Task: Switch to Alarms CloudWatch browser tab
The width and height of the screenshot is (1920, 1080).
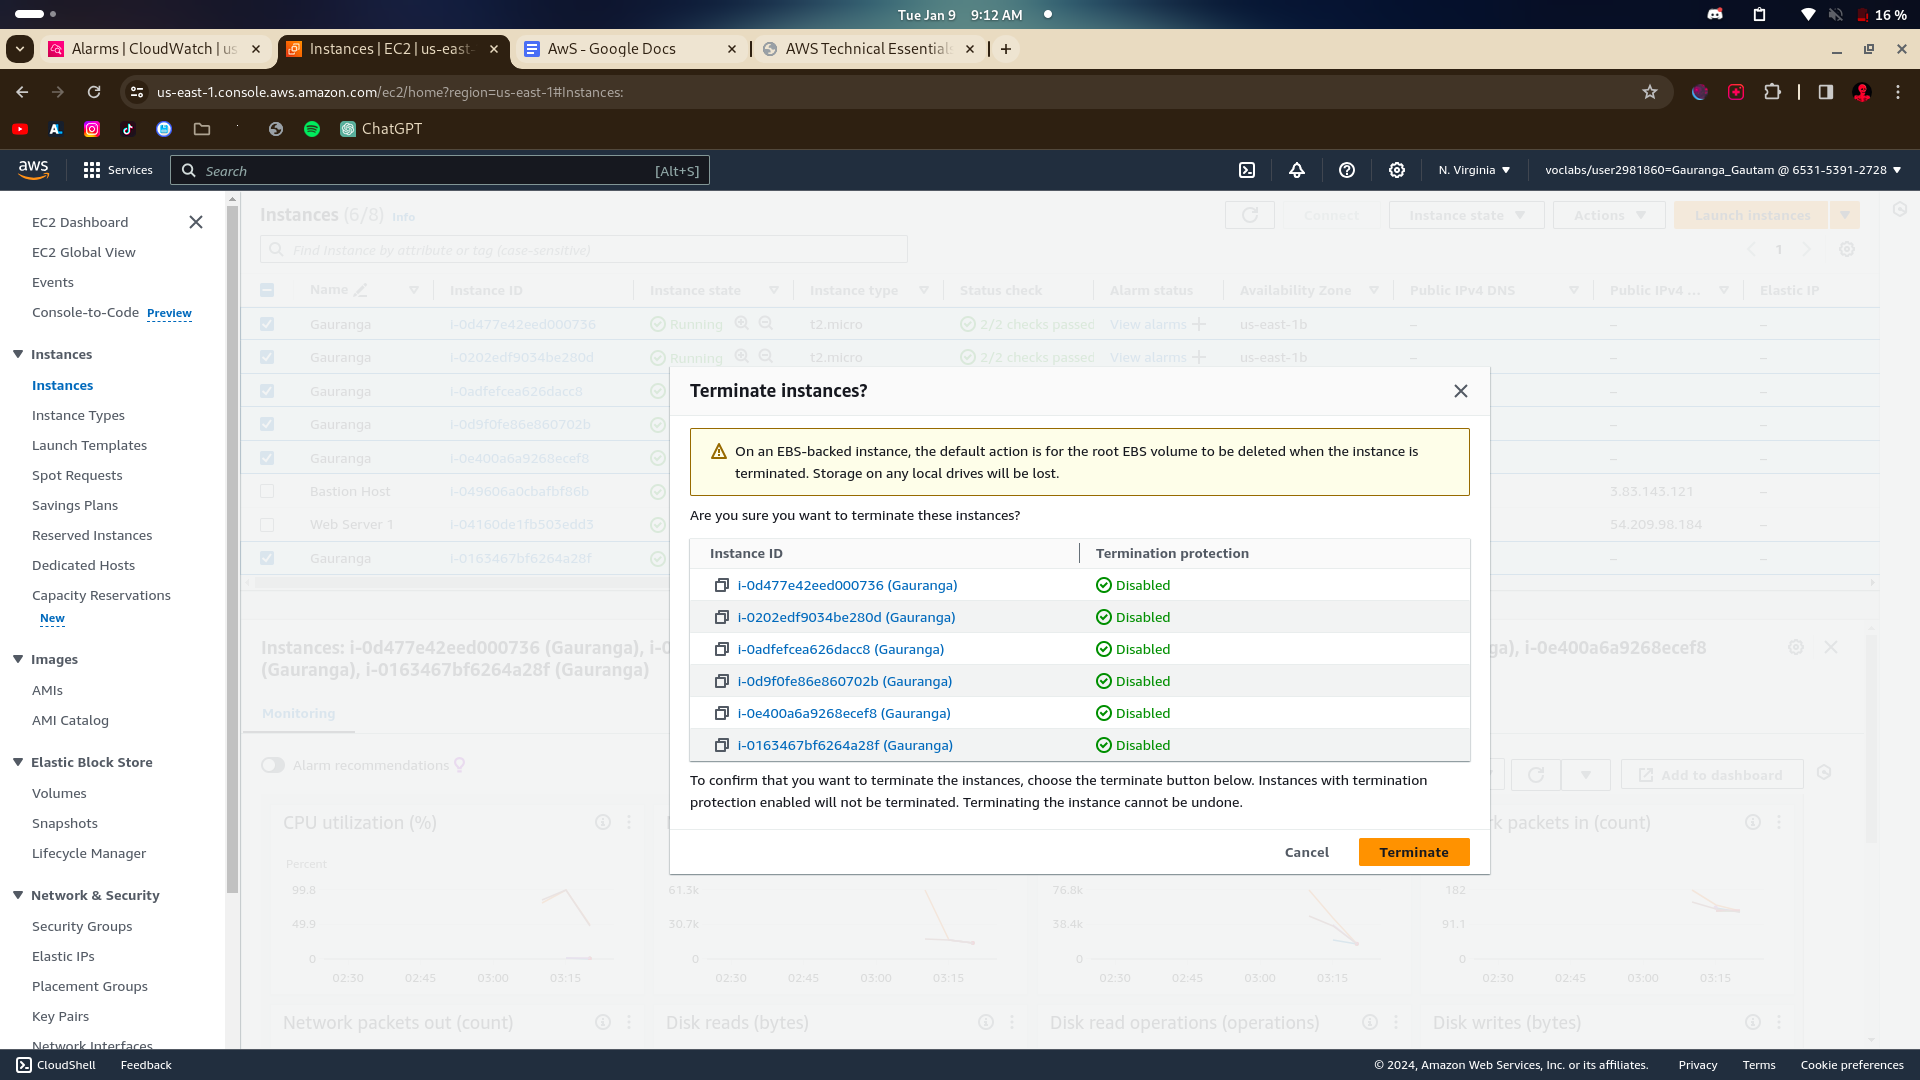Action: (153, 49)
